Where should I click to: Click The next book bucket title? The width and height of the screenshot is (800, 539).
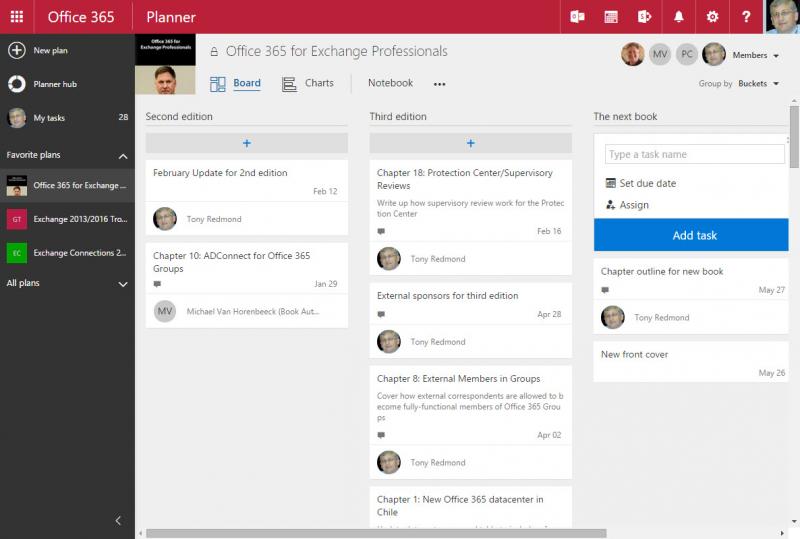pyautogui.click(x=625, y=116)
